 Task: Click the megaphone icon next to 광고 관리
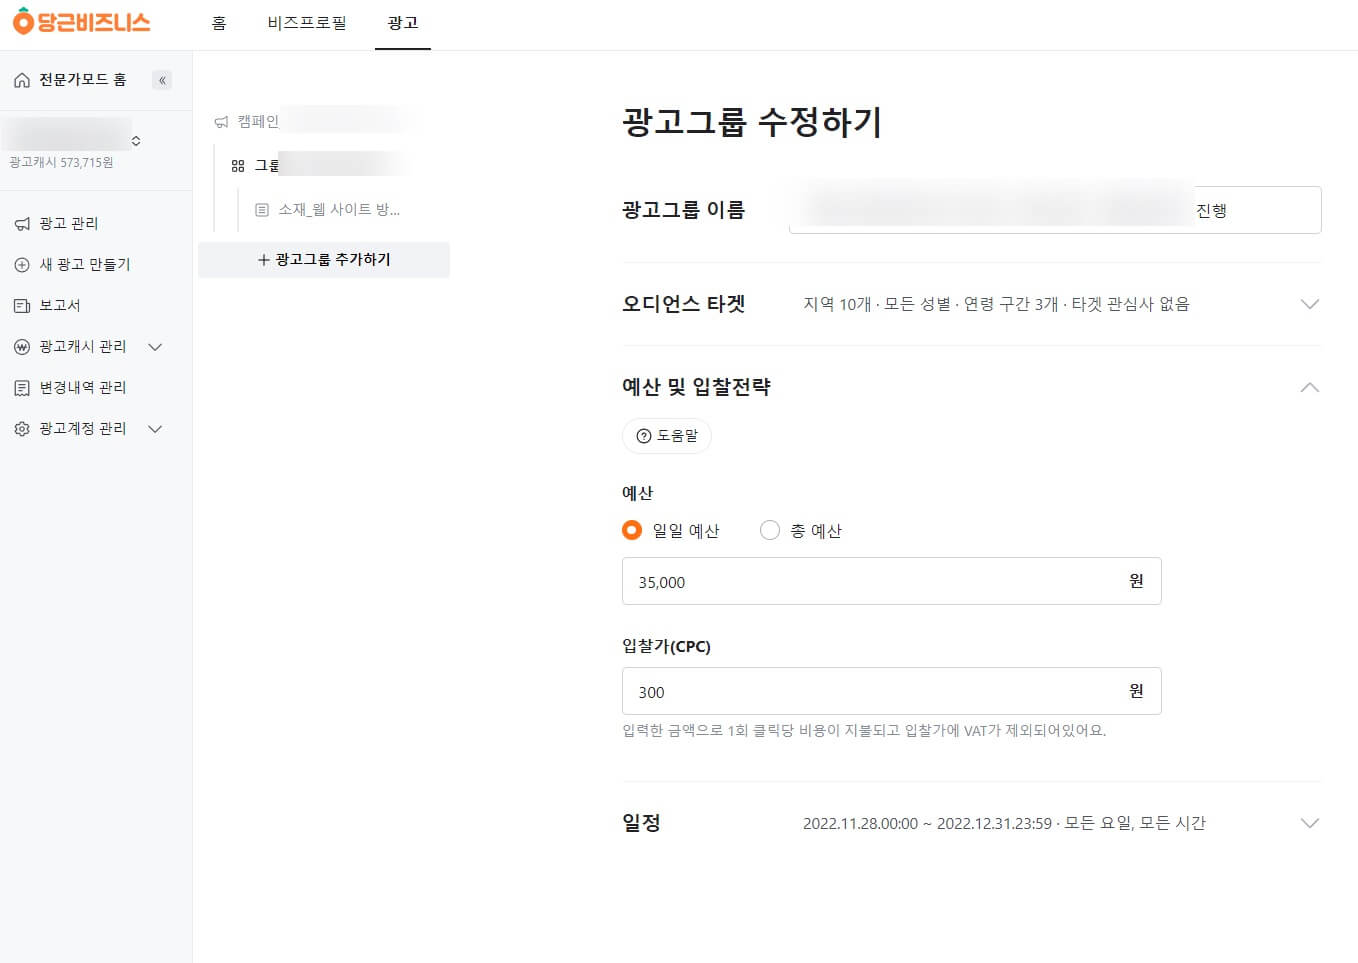point(22,224)
